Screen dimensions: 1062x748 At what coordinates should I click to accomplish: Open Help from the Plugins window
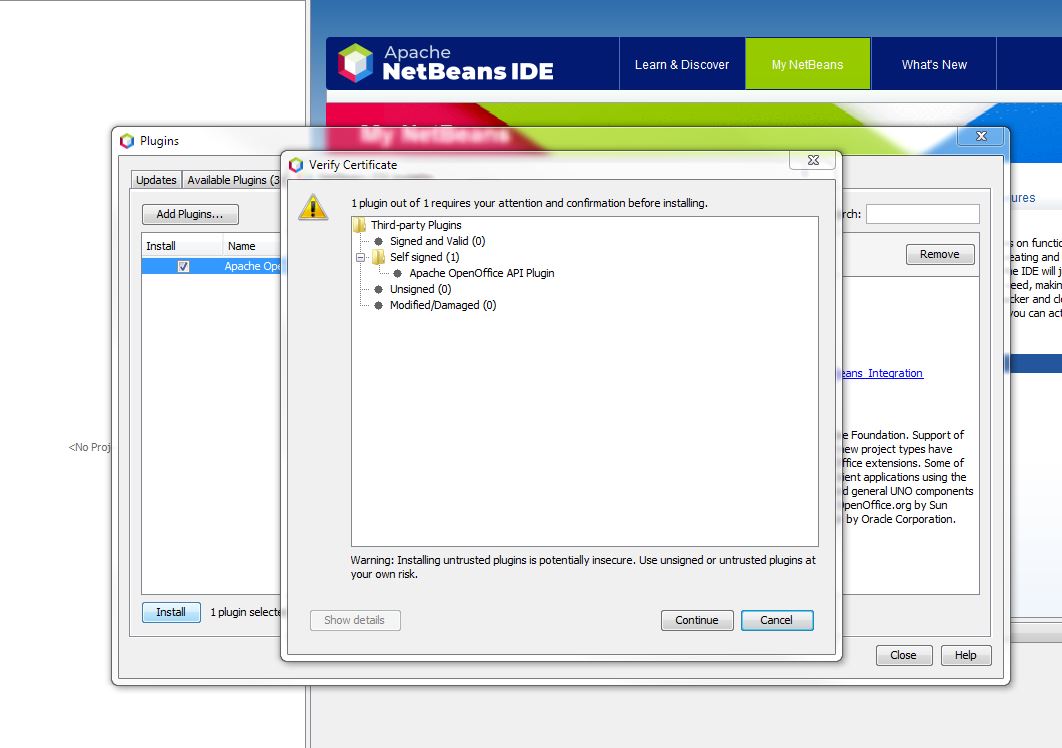tap(966, 655)
